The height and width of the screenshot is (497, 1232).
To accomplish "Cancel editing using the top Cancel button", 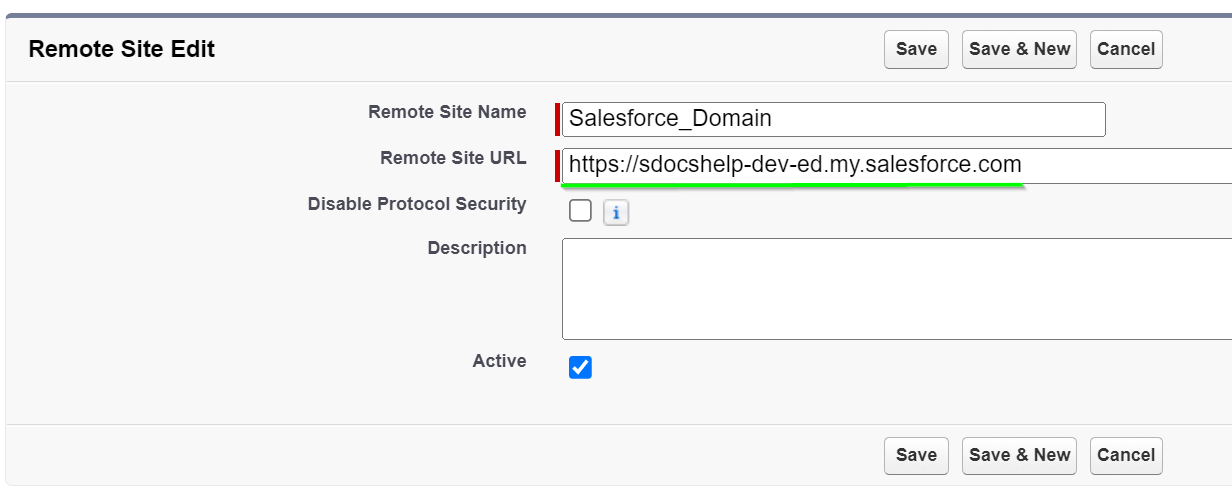I will (1126, 49).
